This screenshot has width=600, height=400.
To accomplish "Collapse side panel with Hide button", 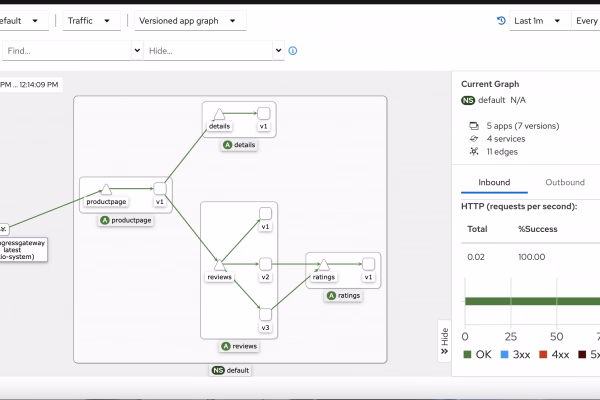I will 444,341.
